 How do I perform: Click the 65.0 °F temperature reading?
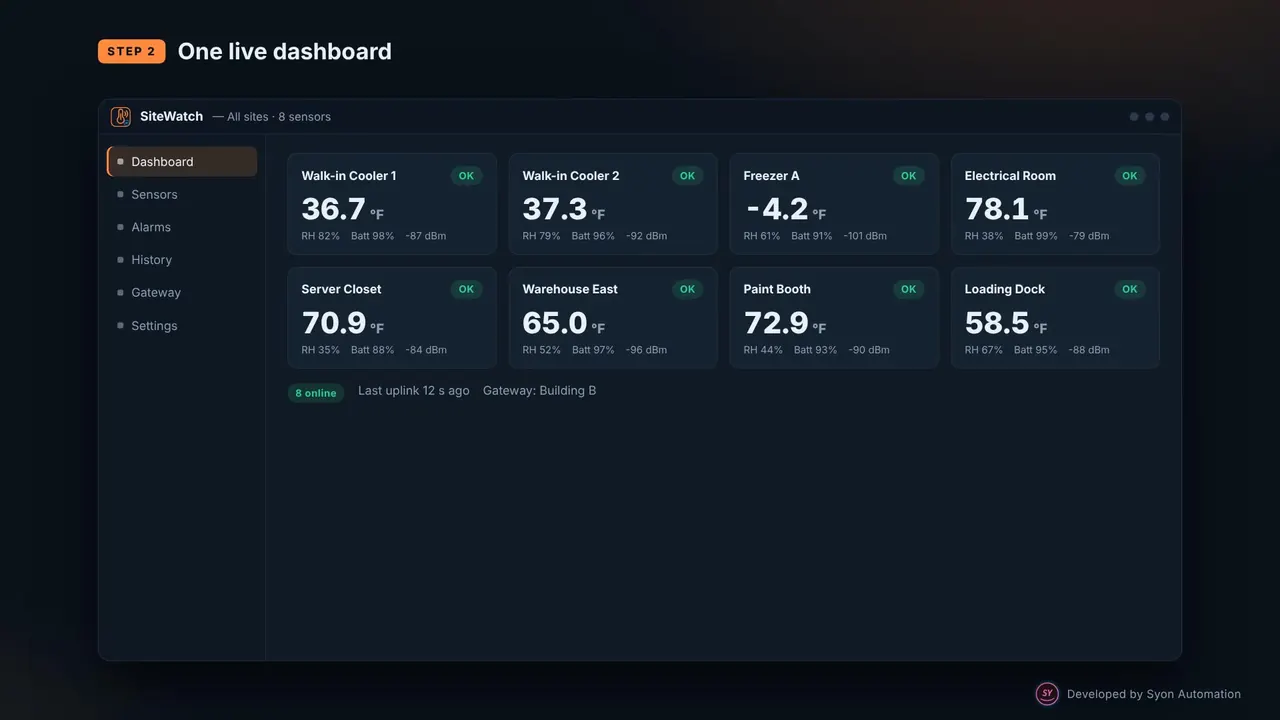(564, 323)
